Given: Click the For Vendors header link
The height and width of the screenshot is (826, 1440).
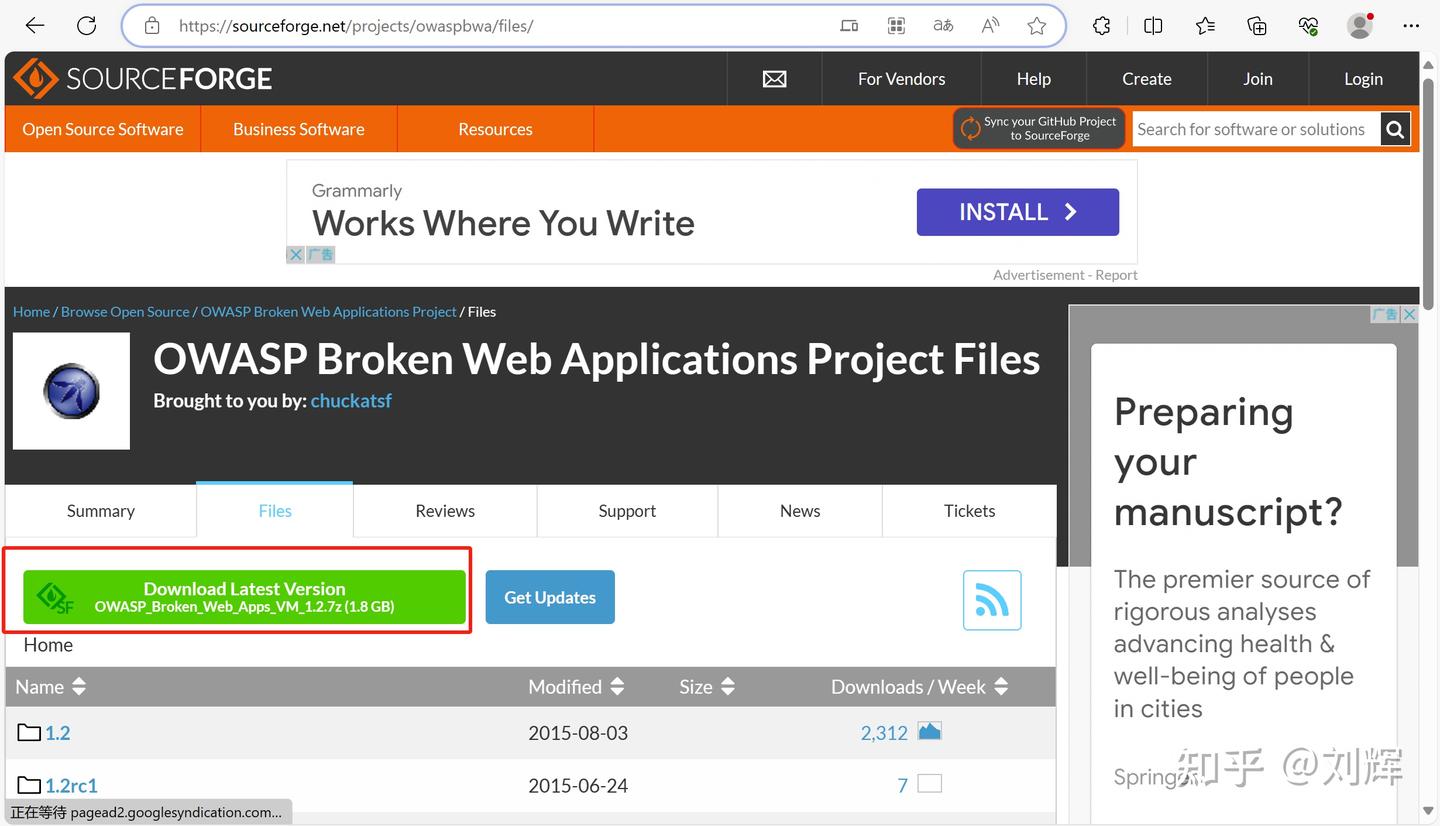Looking at the screenshot, I should [901, 79].
